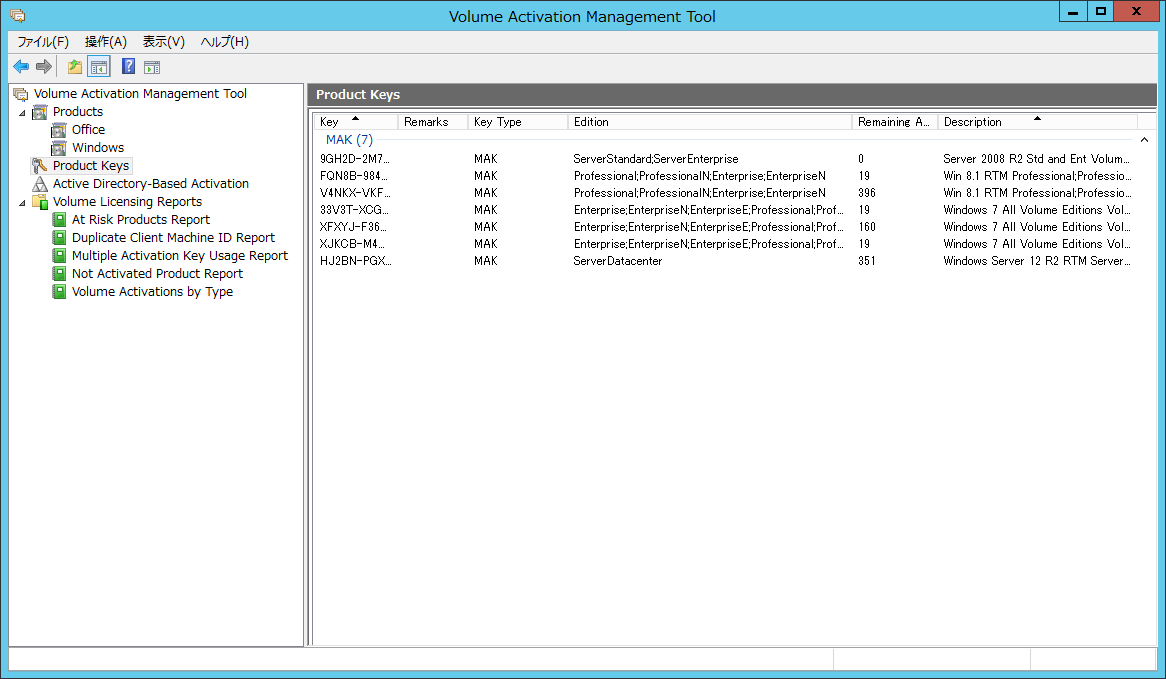
Task: Click the Back arrow toolbar icon
Action: pos(21,67)
